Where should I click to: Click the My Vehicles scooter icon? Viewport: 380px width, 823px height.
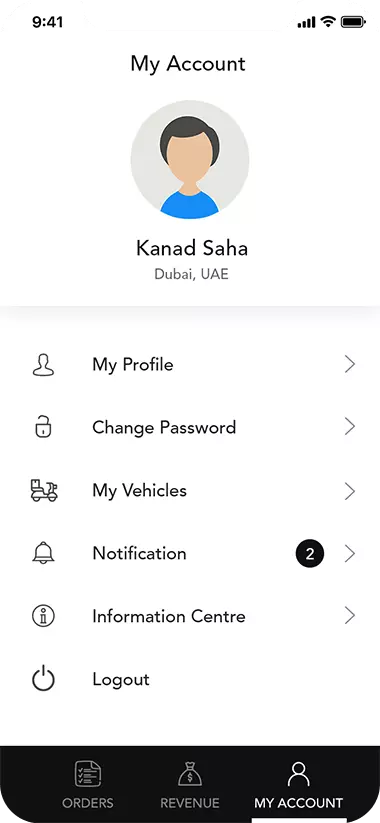tap(44, 490)
